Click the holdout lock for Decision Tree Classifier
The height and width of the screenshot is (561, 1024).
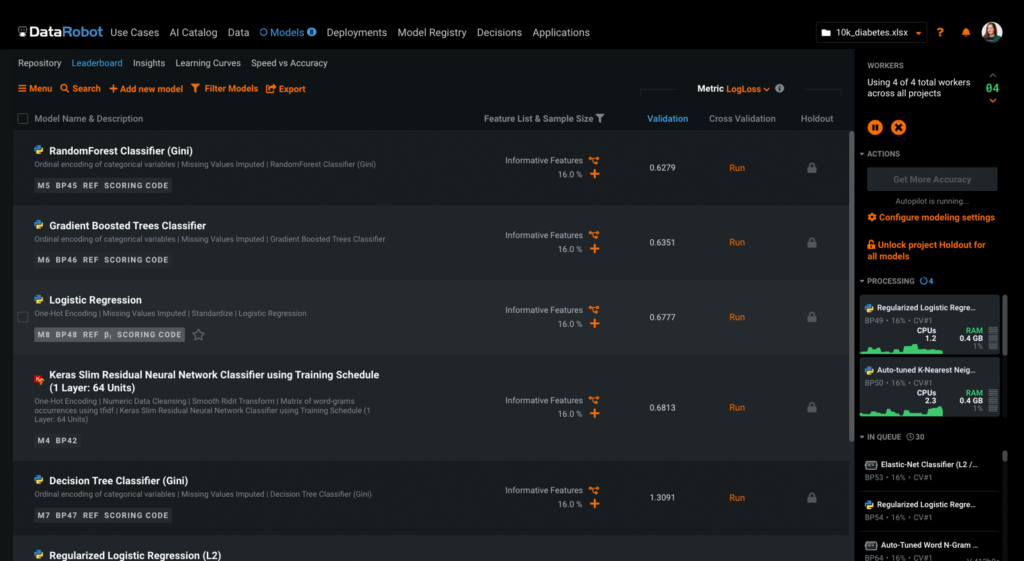click(812, 498)
